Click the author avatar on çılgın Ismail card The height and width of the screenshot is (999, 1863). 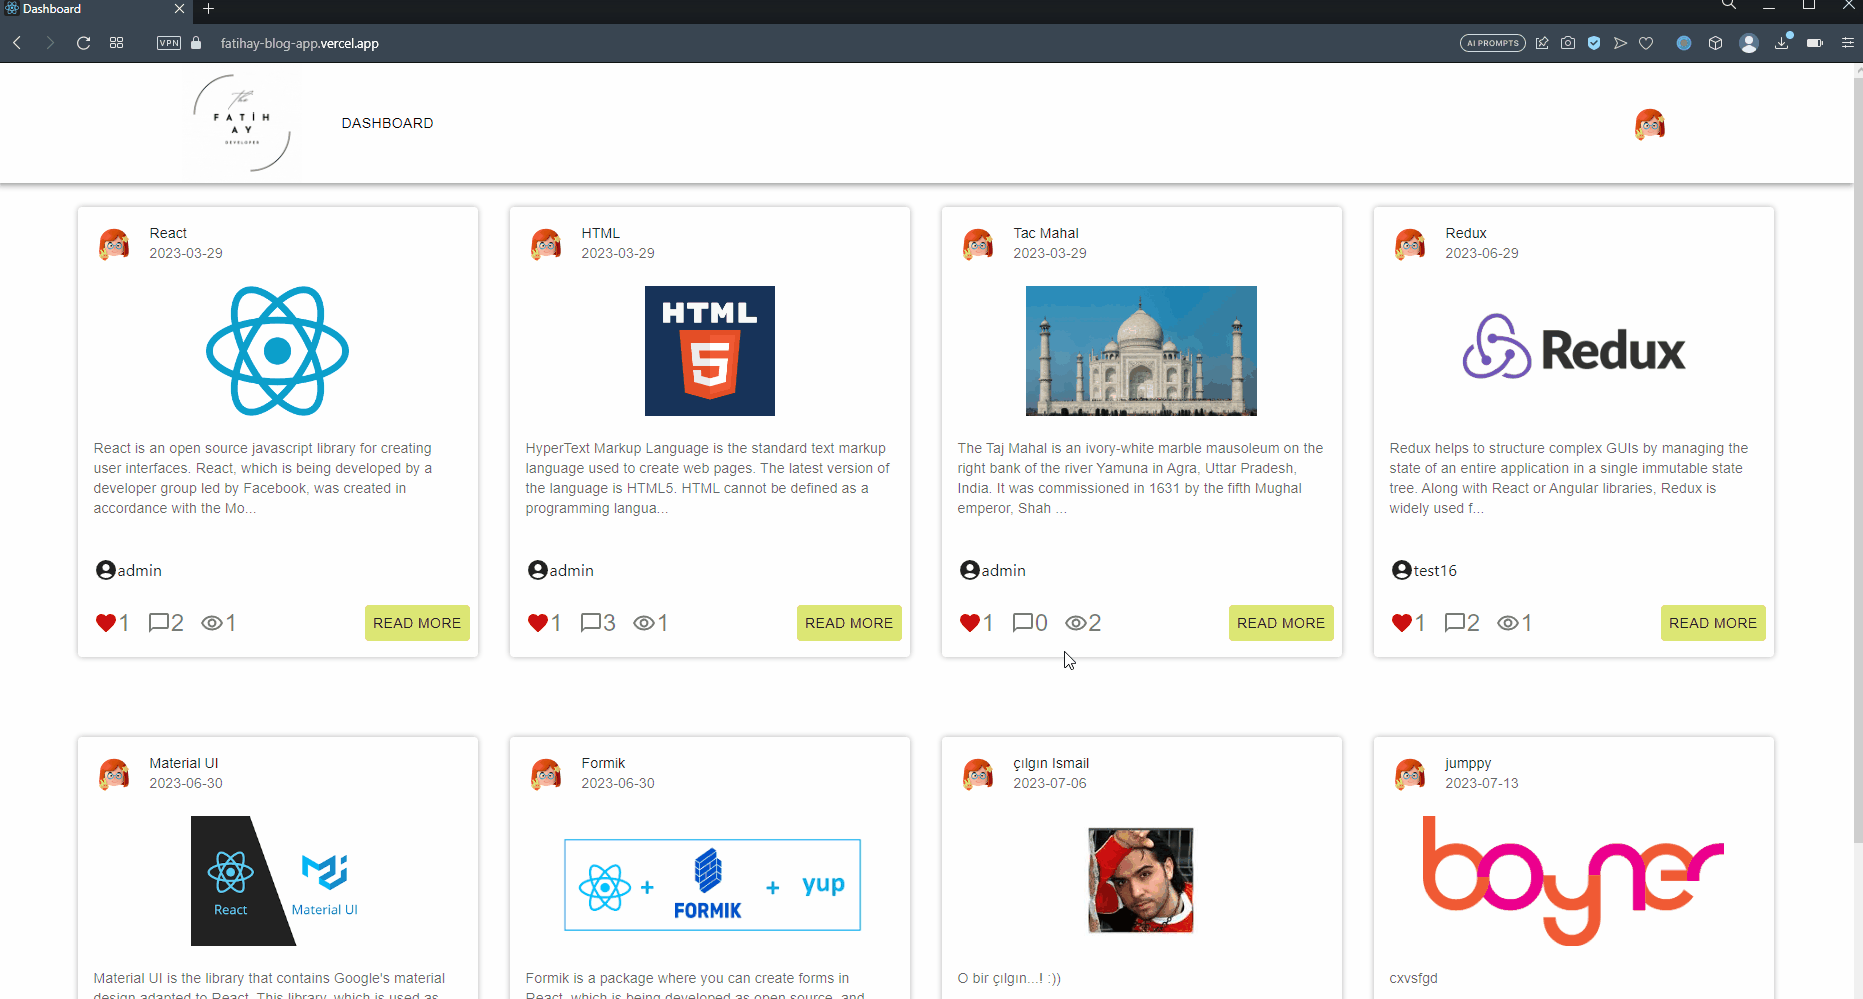click(978, 774)
